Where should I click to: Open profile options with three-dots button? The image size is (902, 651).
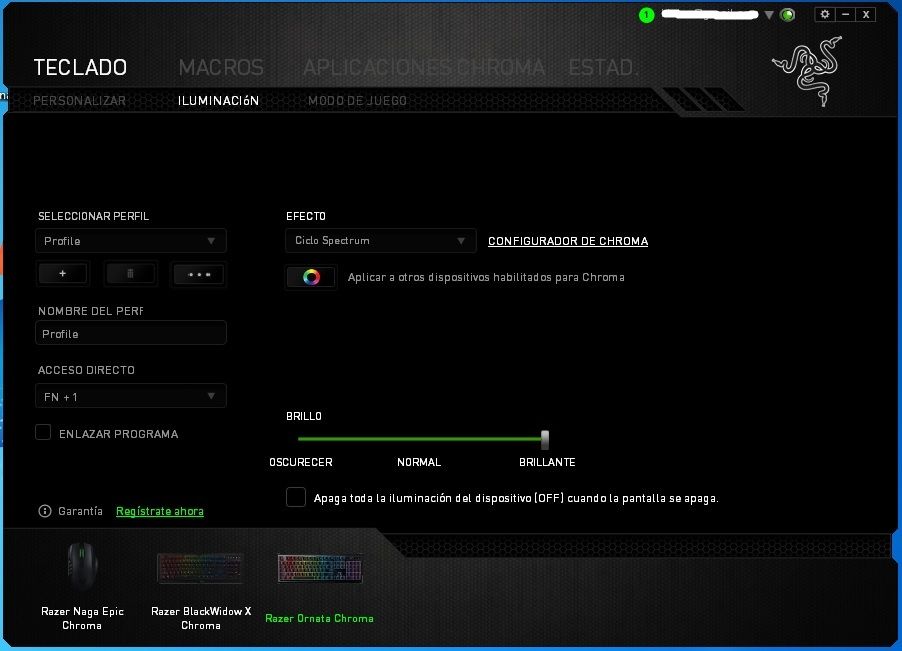[199, 274]
